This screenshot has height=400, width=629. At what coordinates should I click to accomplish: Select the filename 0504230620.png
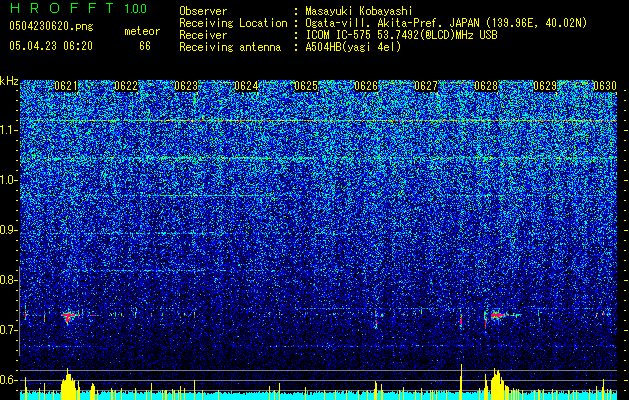tap(51, 26)
